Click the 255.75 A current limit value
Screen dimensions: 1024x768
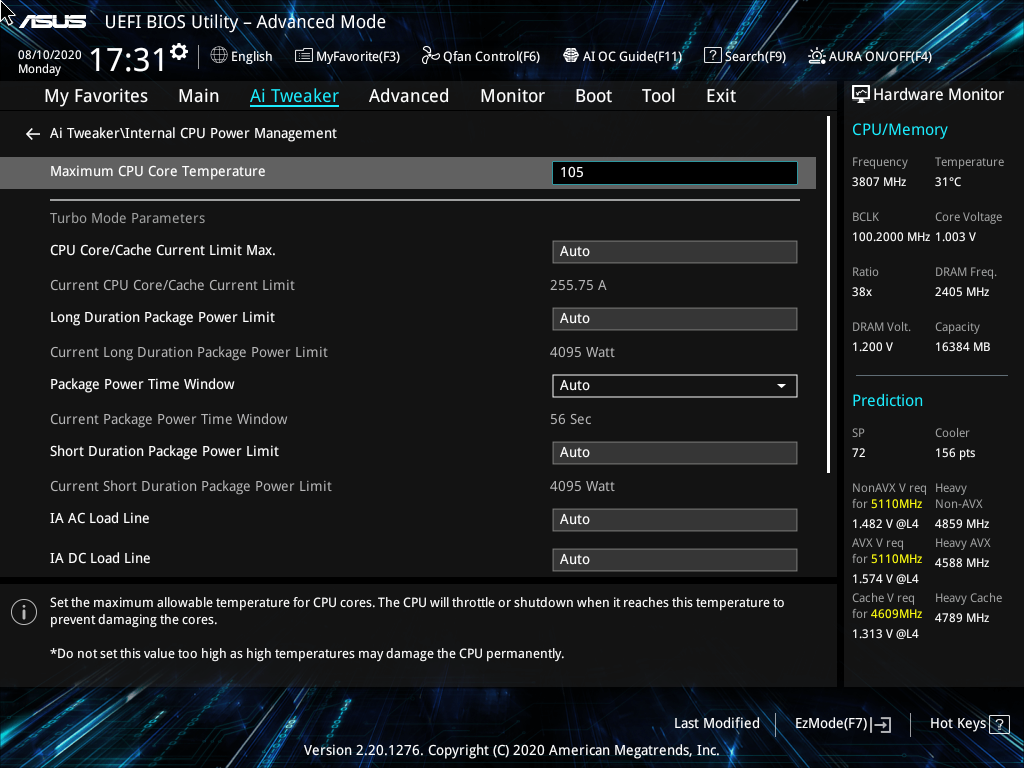578,285
